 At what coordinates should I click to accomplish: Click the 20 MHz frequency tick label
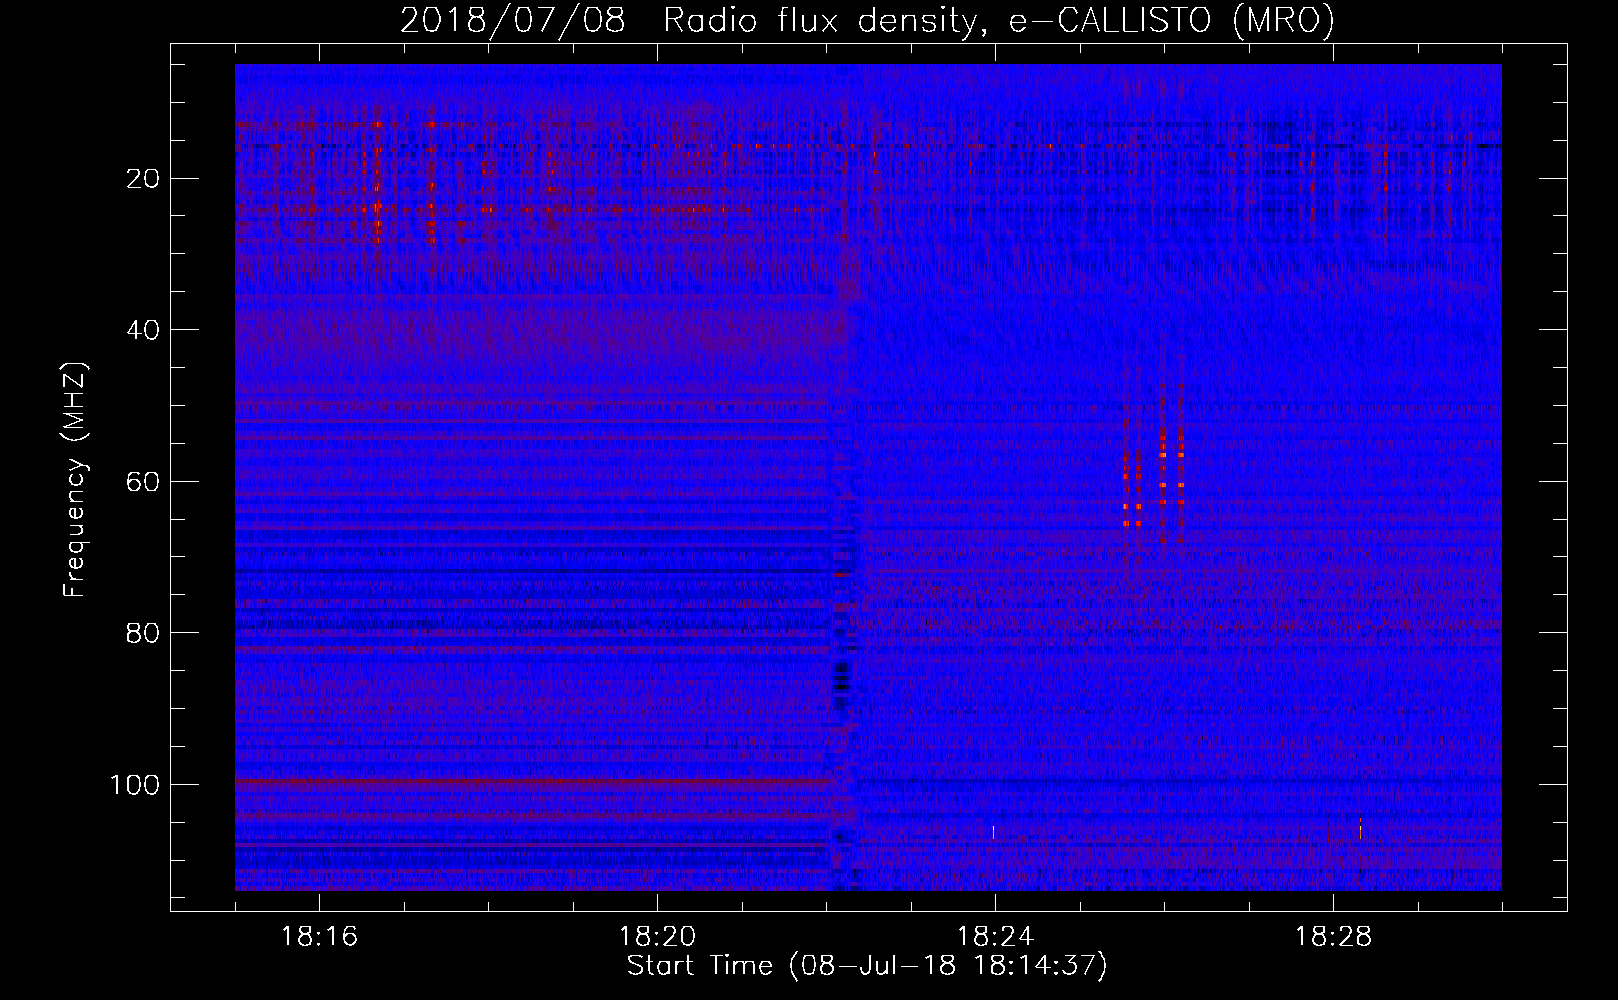[x=144, y=179]
